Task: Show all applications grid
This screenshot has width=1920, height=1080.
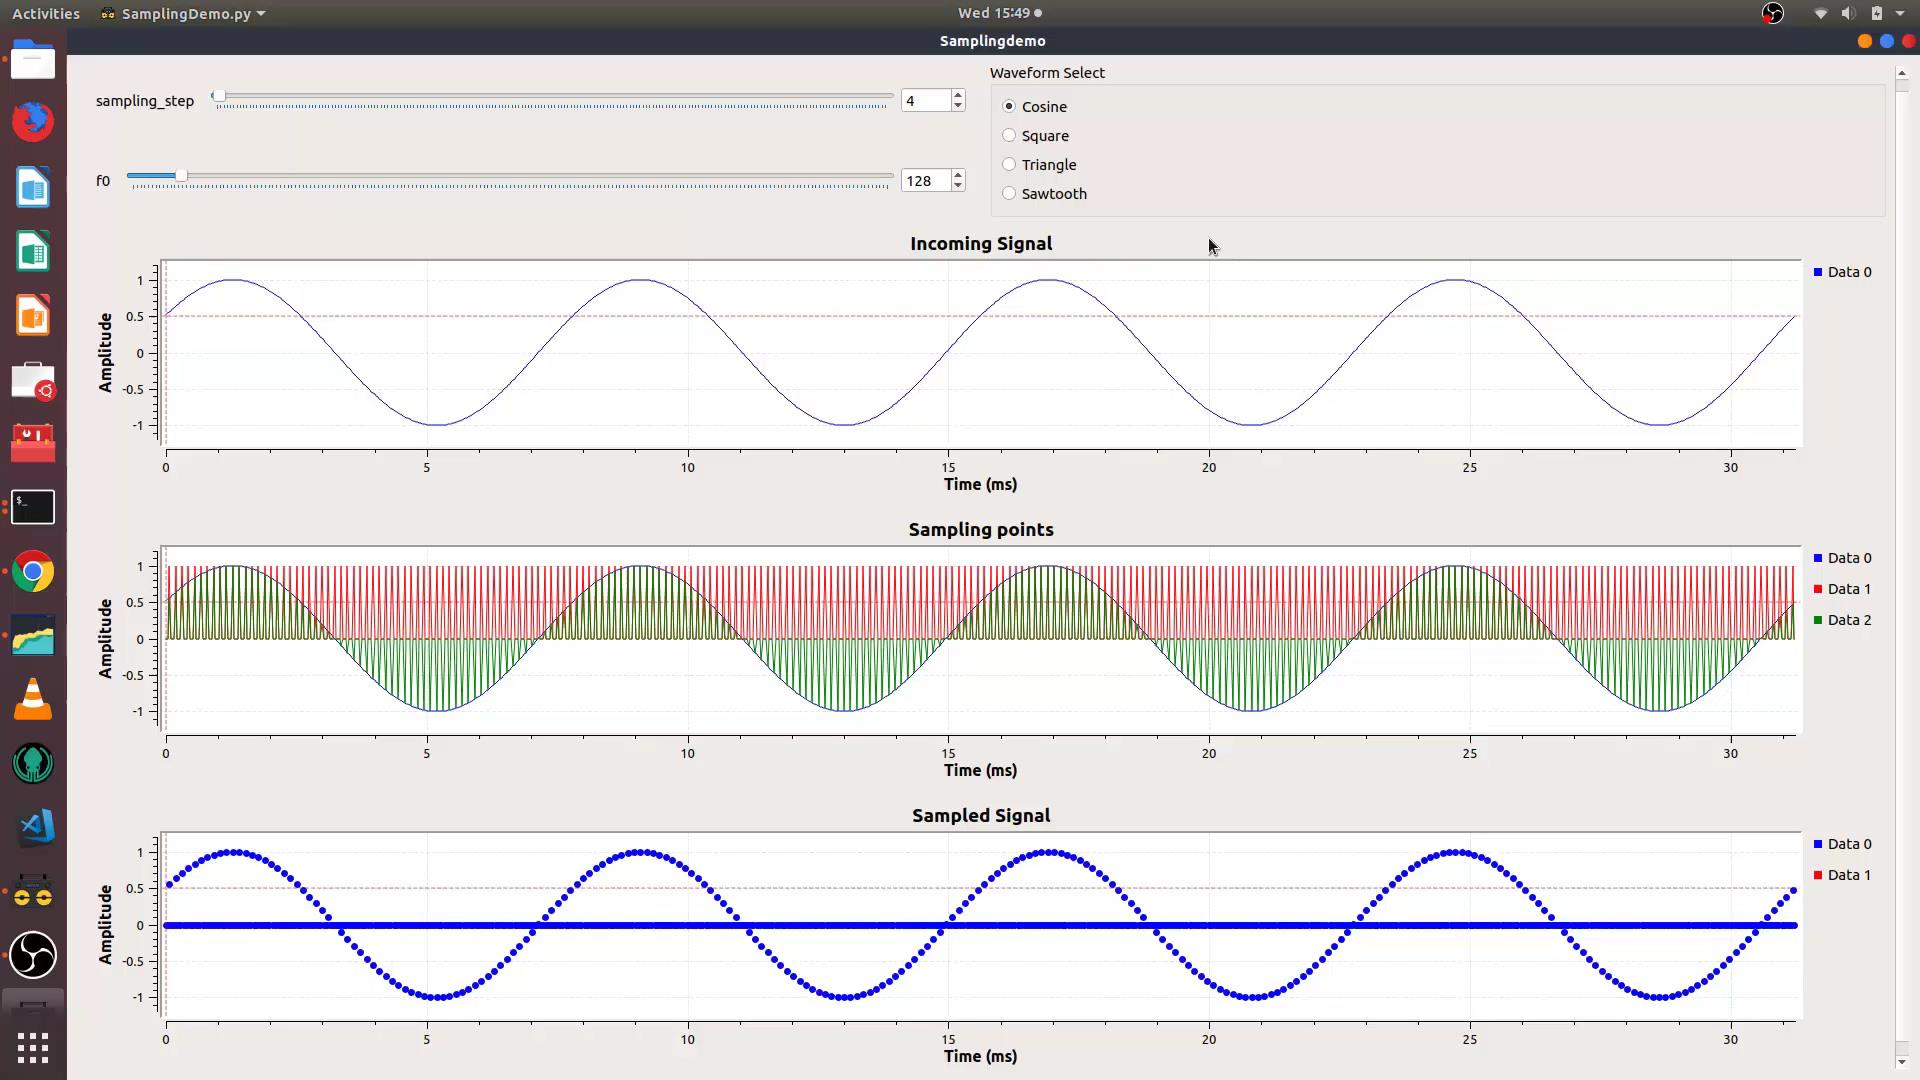Action: click(x=33, y=1048)
